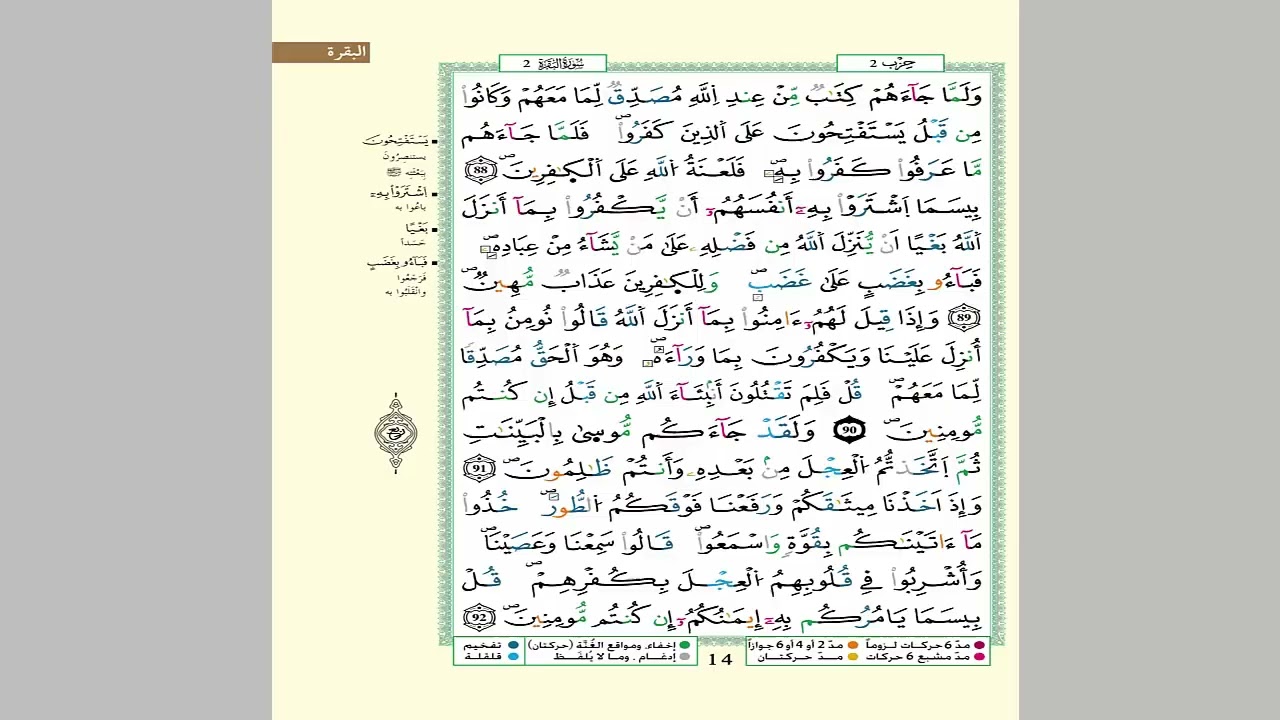Click the black verse 90 marker

point(849,430)
